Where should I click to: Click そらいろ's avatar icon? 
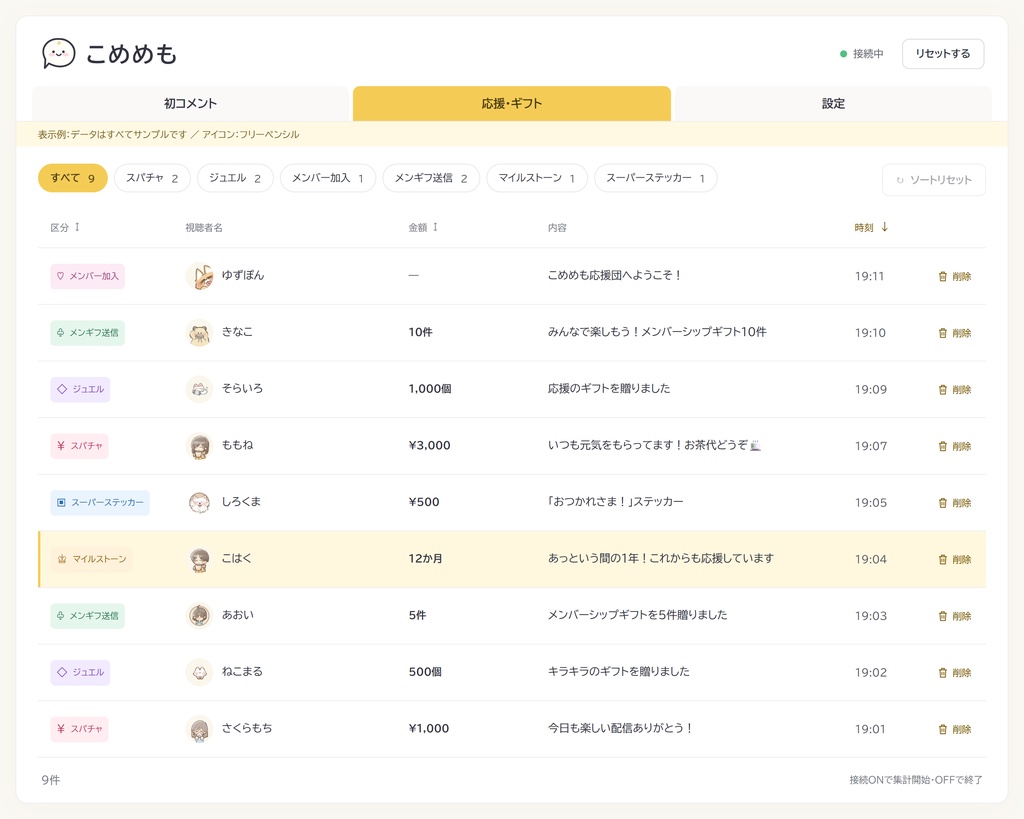coord(200,389)
